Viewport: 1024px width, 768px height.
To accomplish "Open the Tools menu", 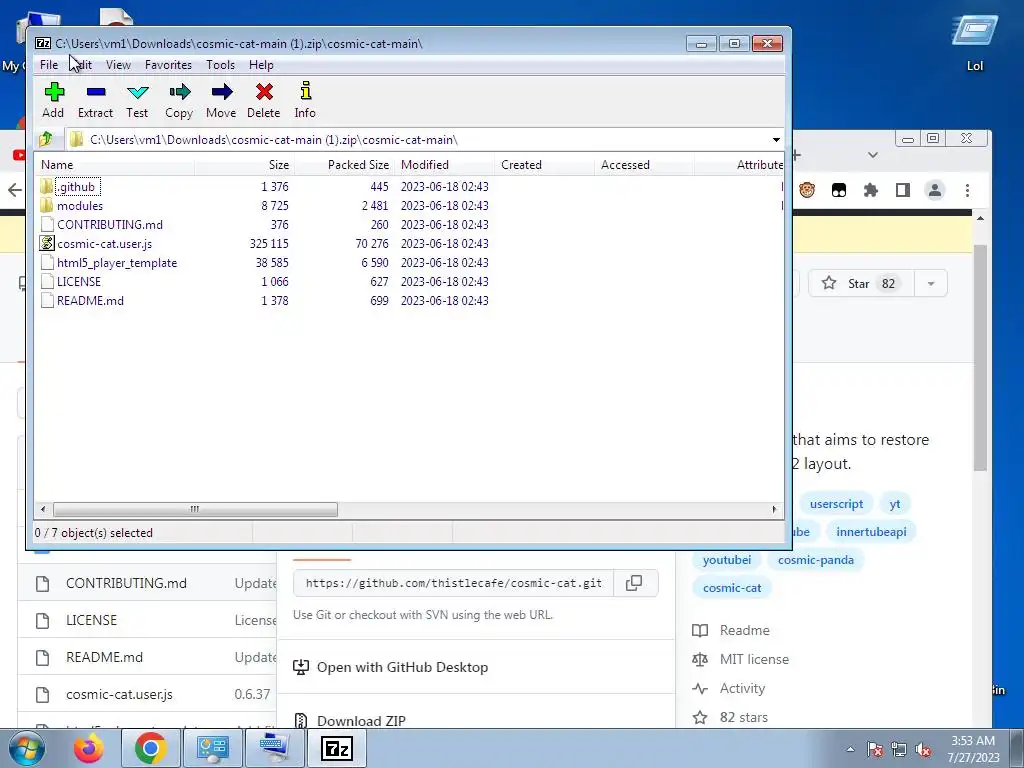I will [x=220, y=65].
